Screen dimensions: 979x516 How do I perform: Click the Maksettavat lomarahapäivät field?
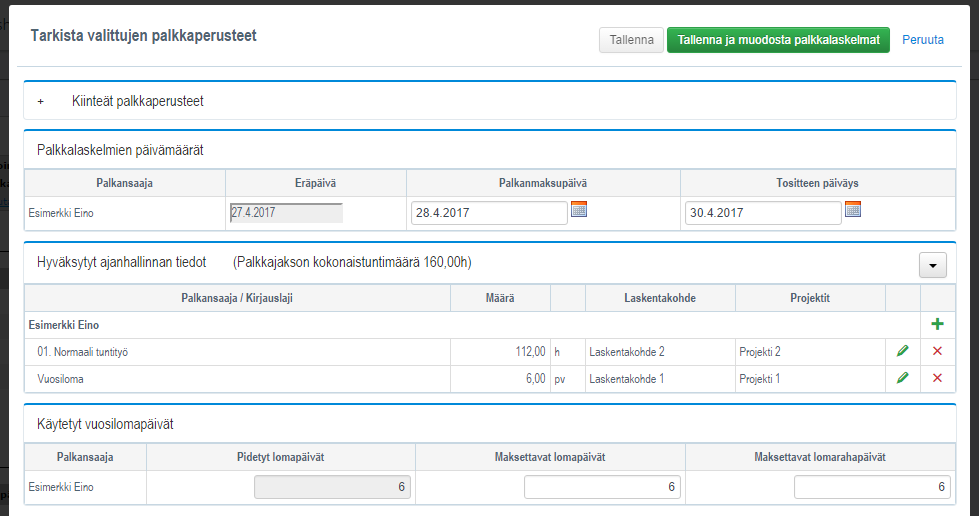coord(871,487)
